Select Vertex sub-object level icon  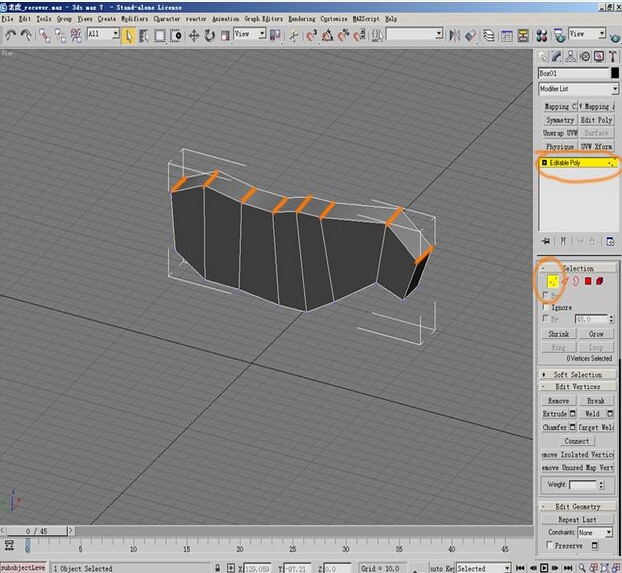(553, 281)
